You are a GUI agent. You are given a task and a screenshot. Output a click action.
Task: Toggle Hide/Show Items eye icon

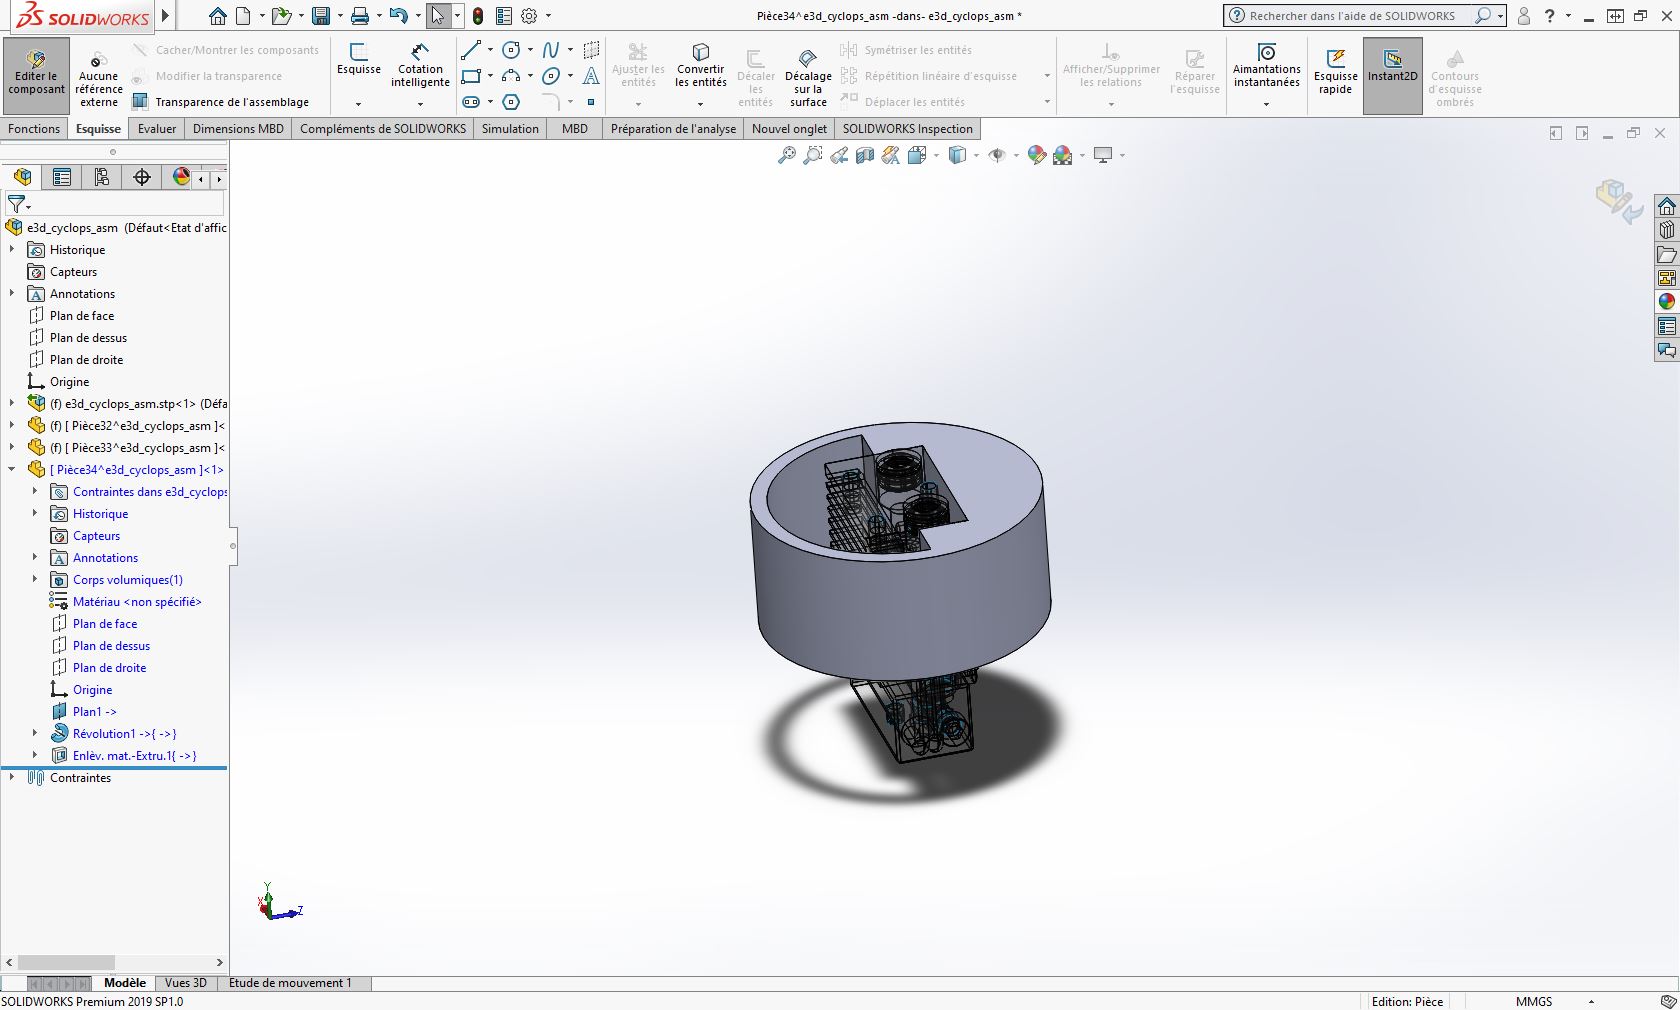(996, 155)
